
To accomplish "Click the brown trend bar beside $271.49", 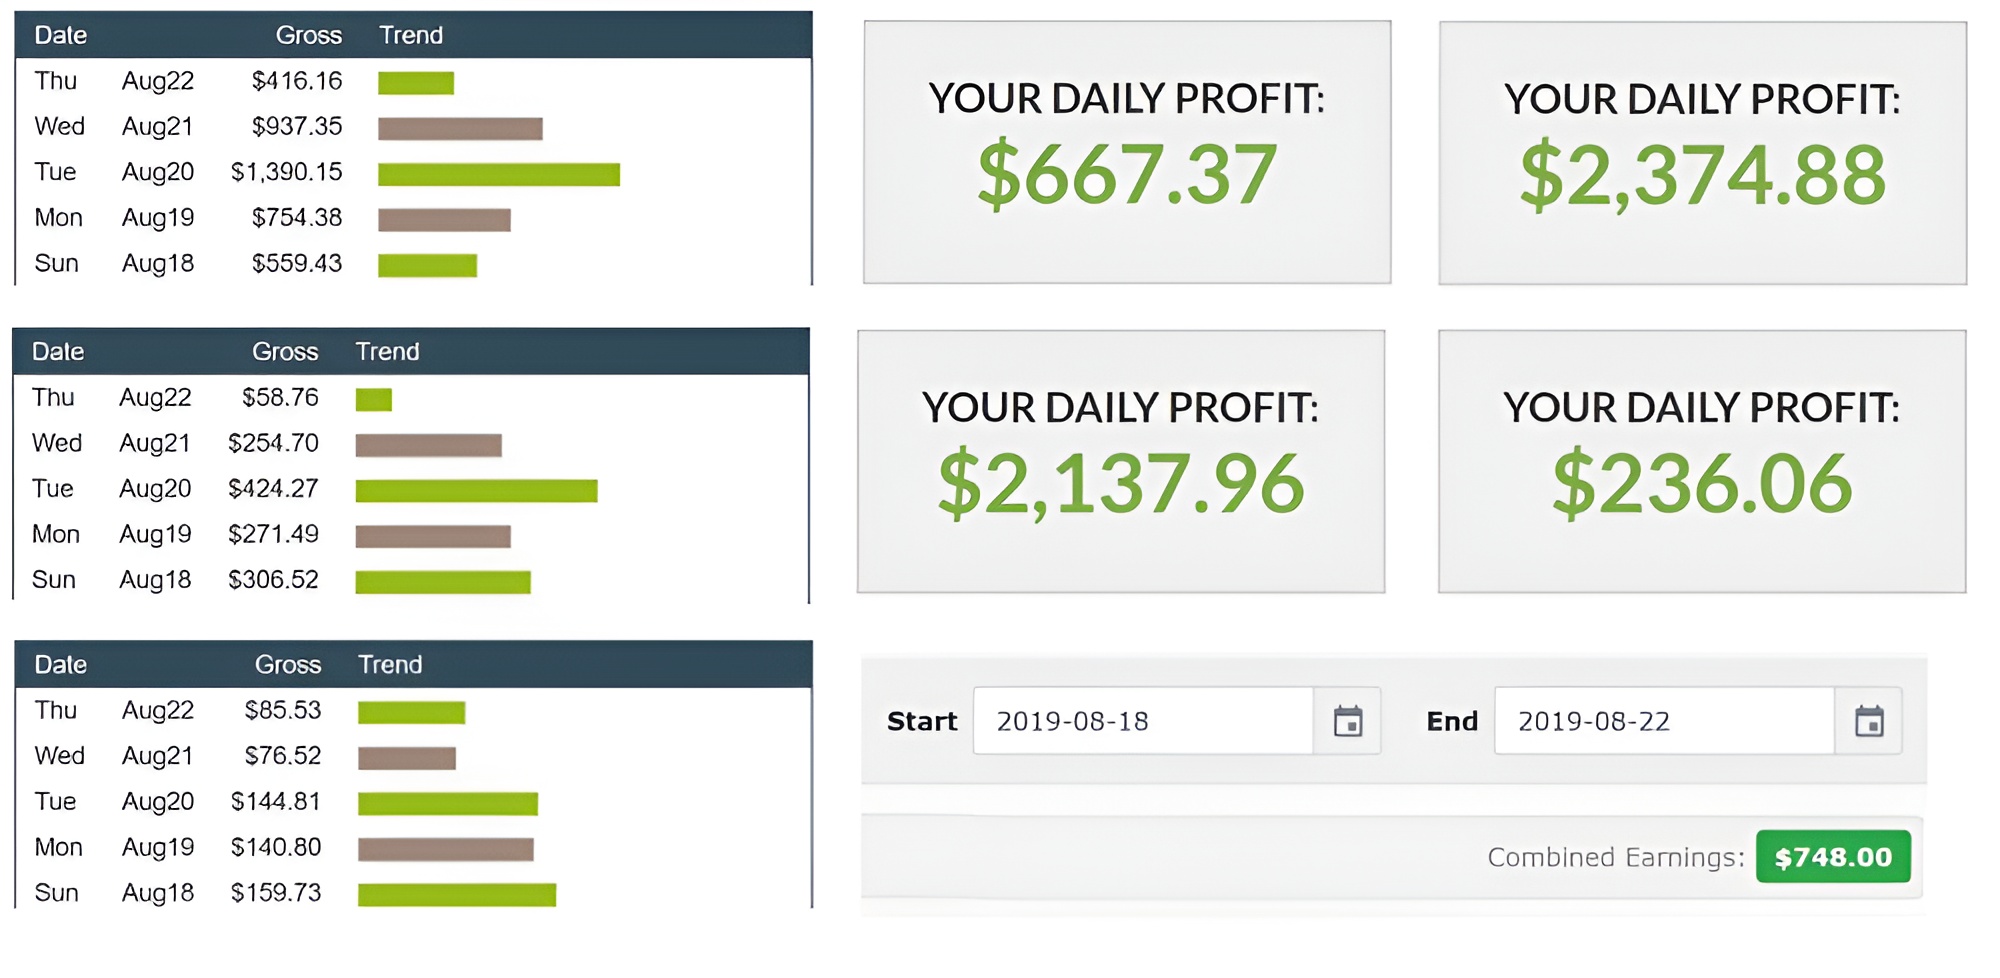I will click(432, 536).
